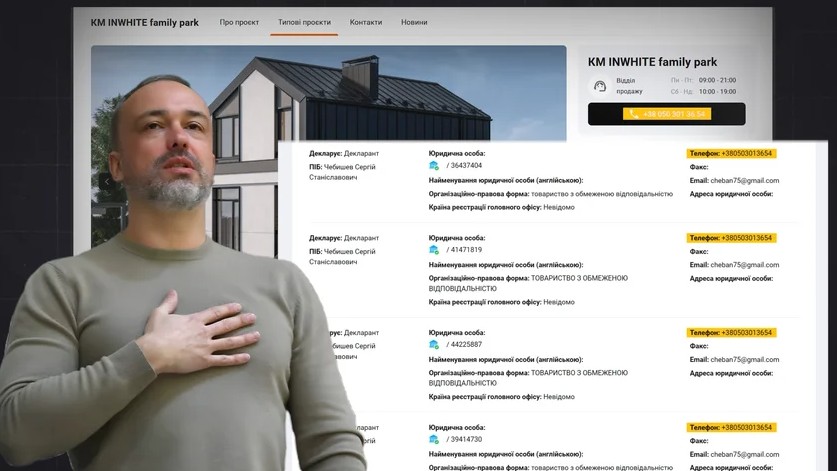The height and width of the screenshot is (471, 837).
Task: Go to Новини section
Action: [x=414, y=22]
